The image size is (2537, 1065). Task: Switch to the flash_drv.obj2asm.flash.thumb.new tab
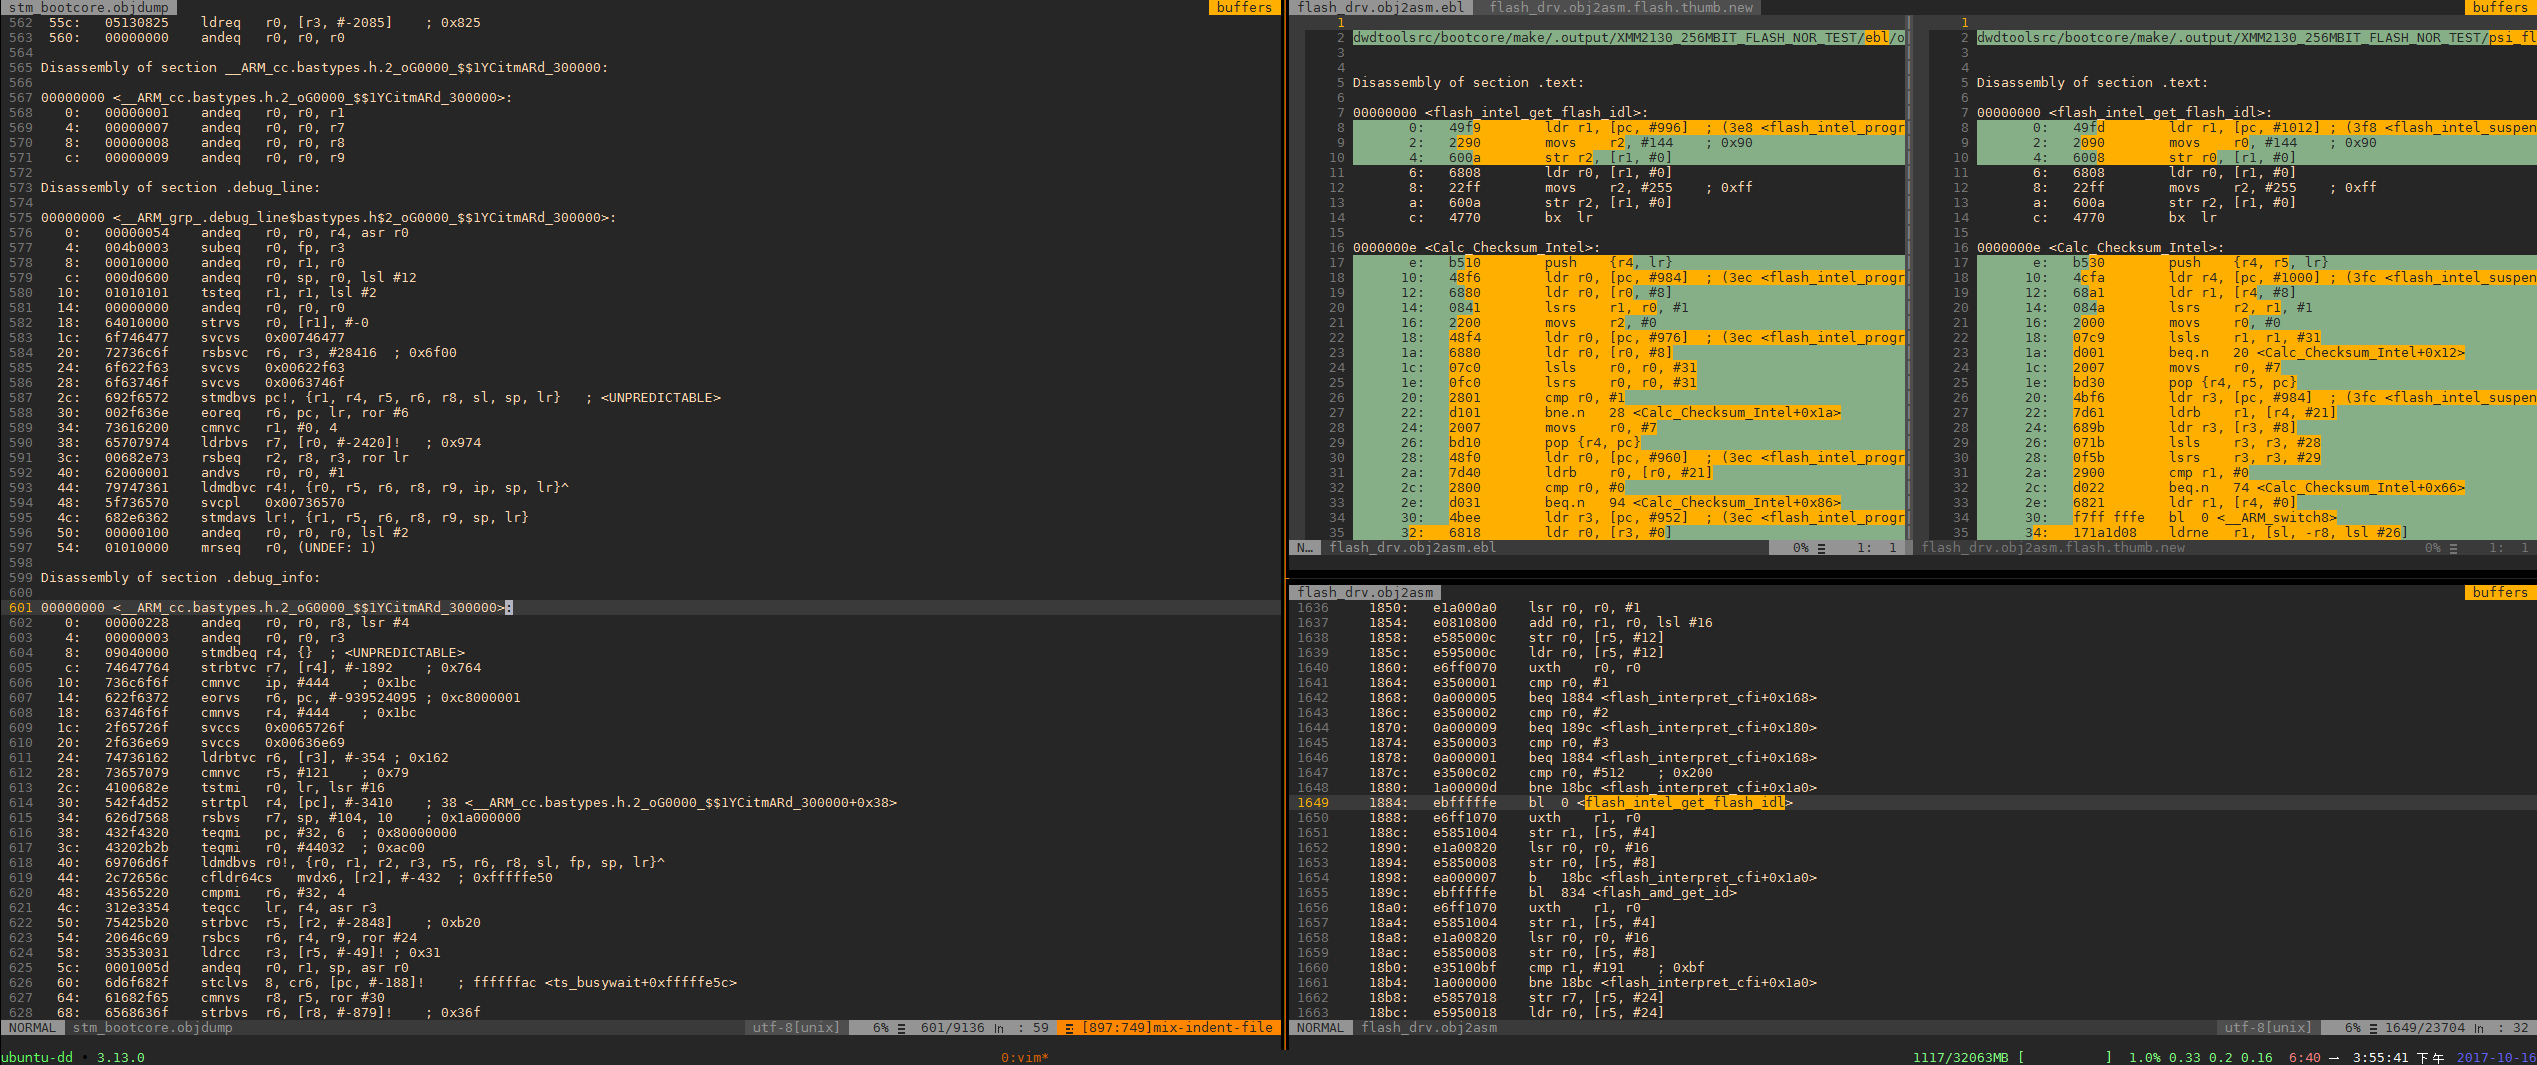pyautogui.click(x=1630, y=7)
